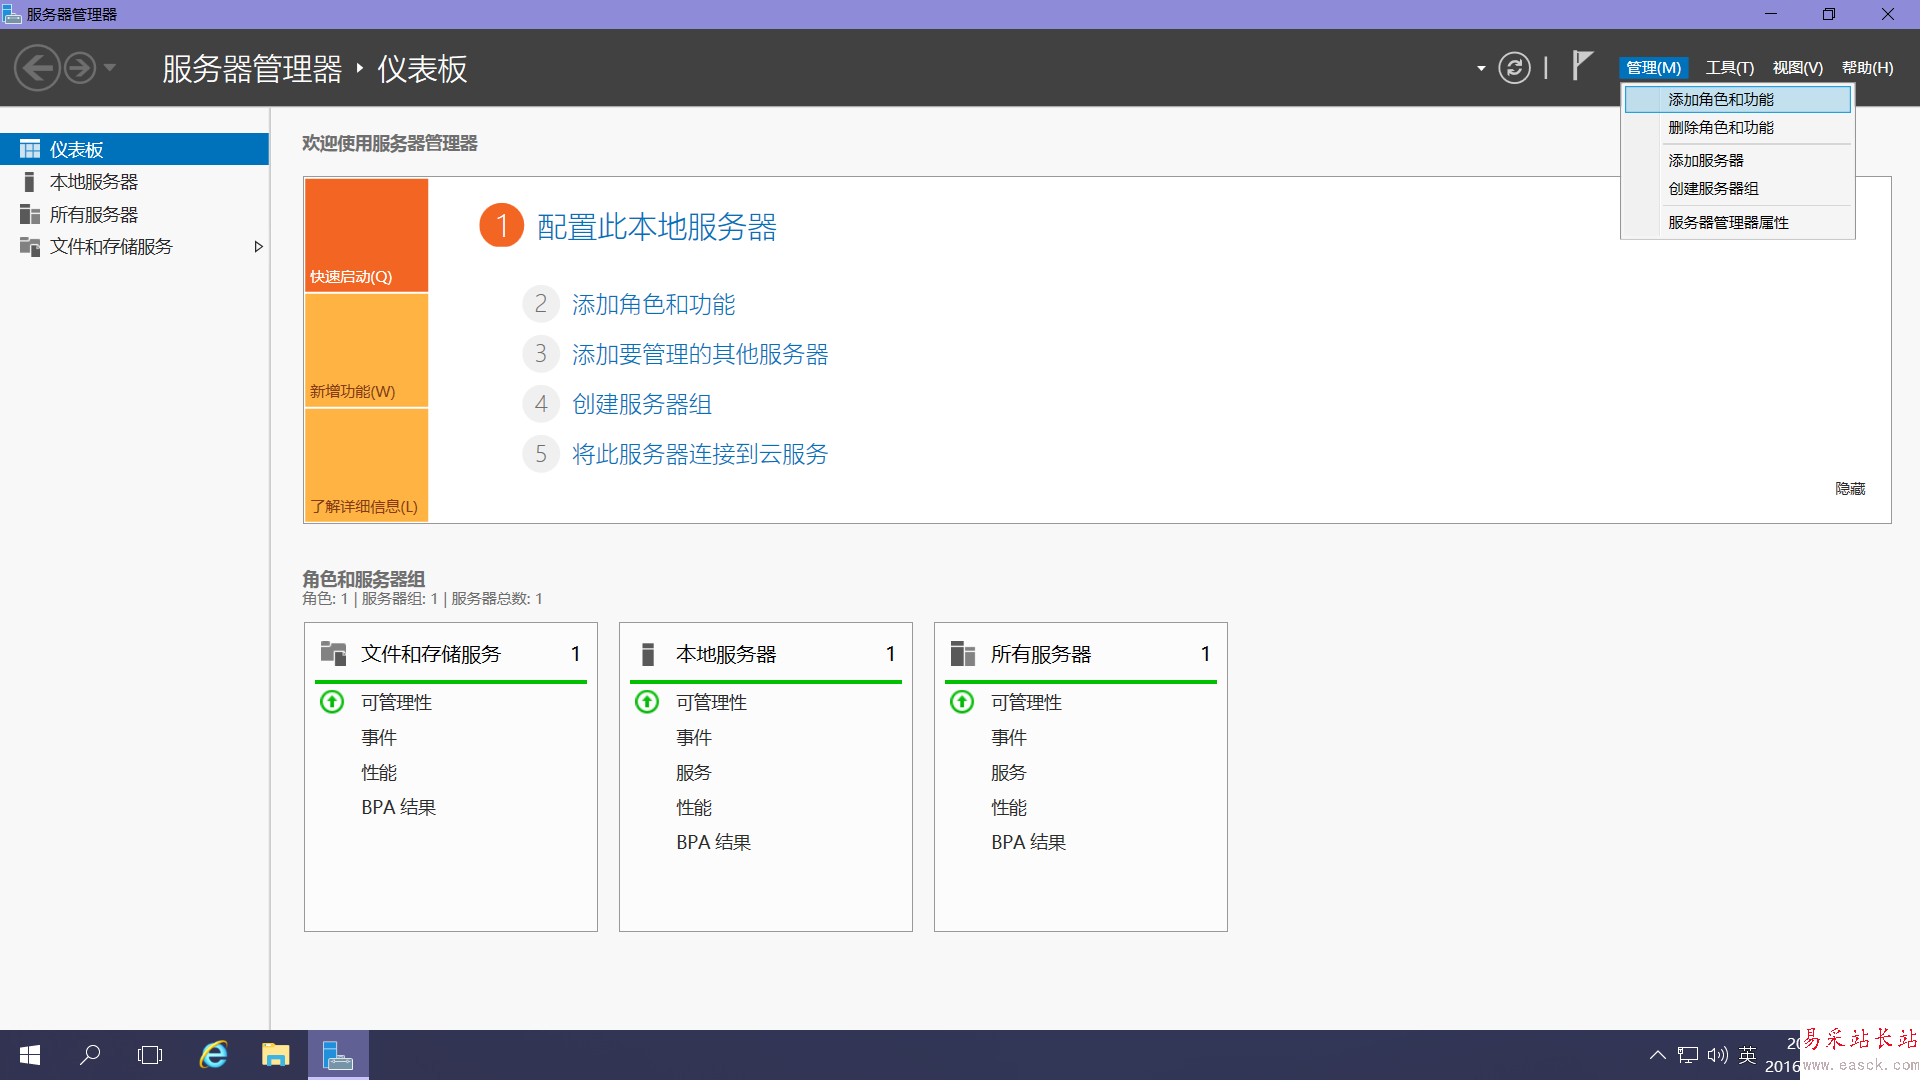The image size is (1920, 1080).
Task: Show hidden system tray icons
Action: click(1657, 1055)
